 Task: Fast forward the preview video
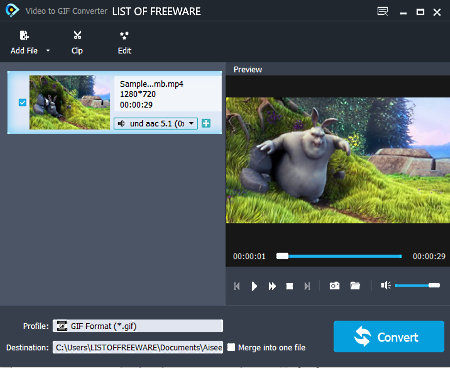coord(272,286)
